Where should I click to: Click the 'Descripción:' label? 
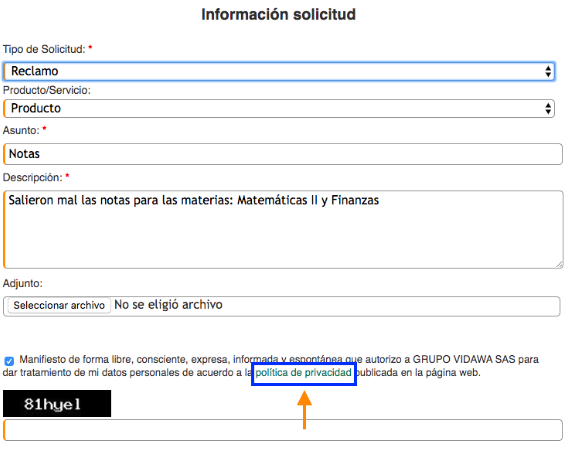[33, 178]
